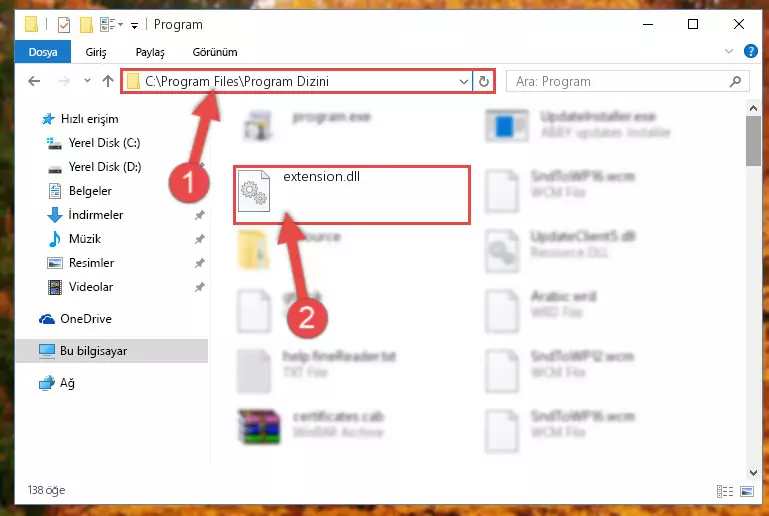Switch to large icons view in status bar
Screen dimensions: 769x516
coord(747,491)
